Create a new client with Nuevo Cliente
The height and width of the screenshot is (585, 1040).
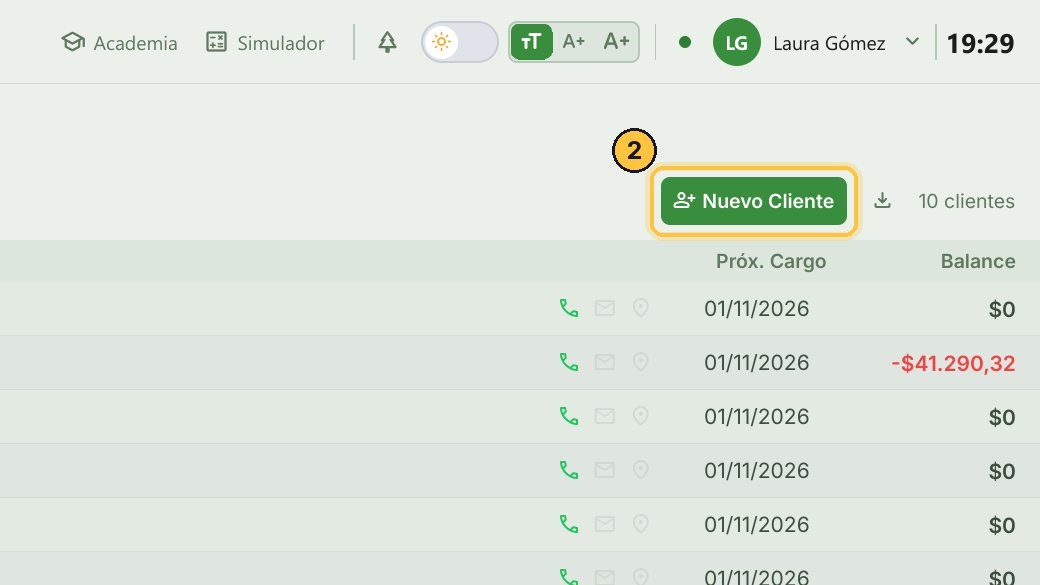pos(753,201)
